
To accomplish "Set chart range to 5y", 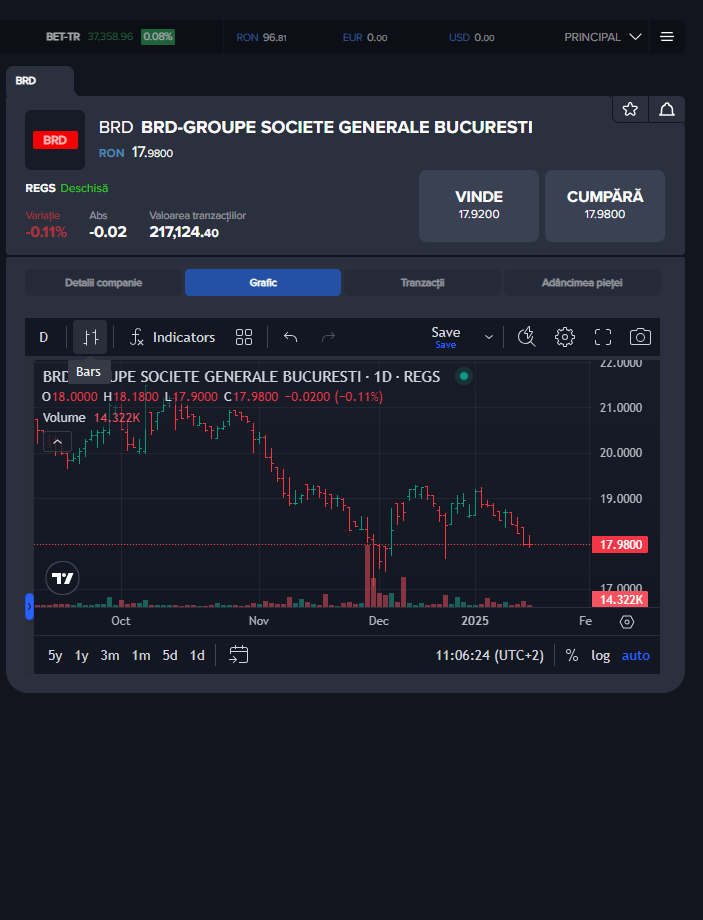I will coord(55,655).
